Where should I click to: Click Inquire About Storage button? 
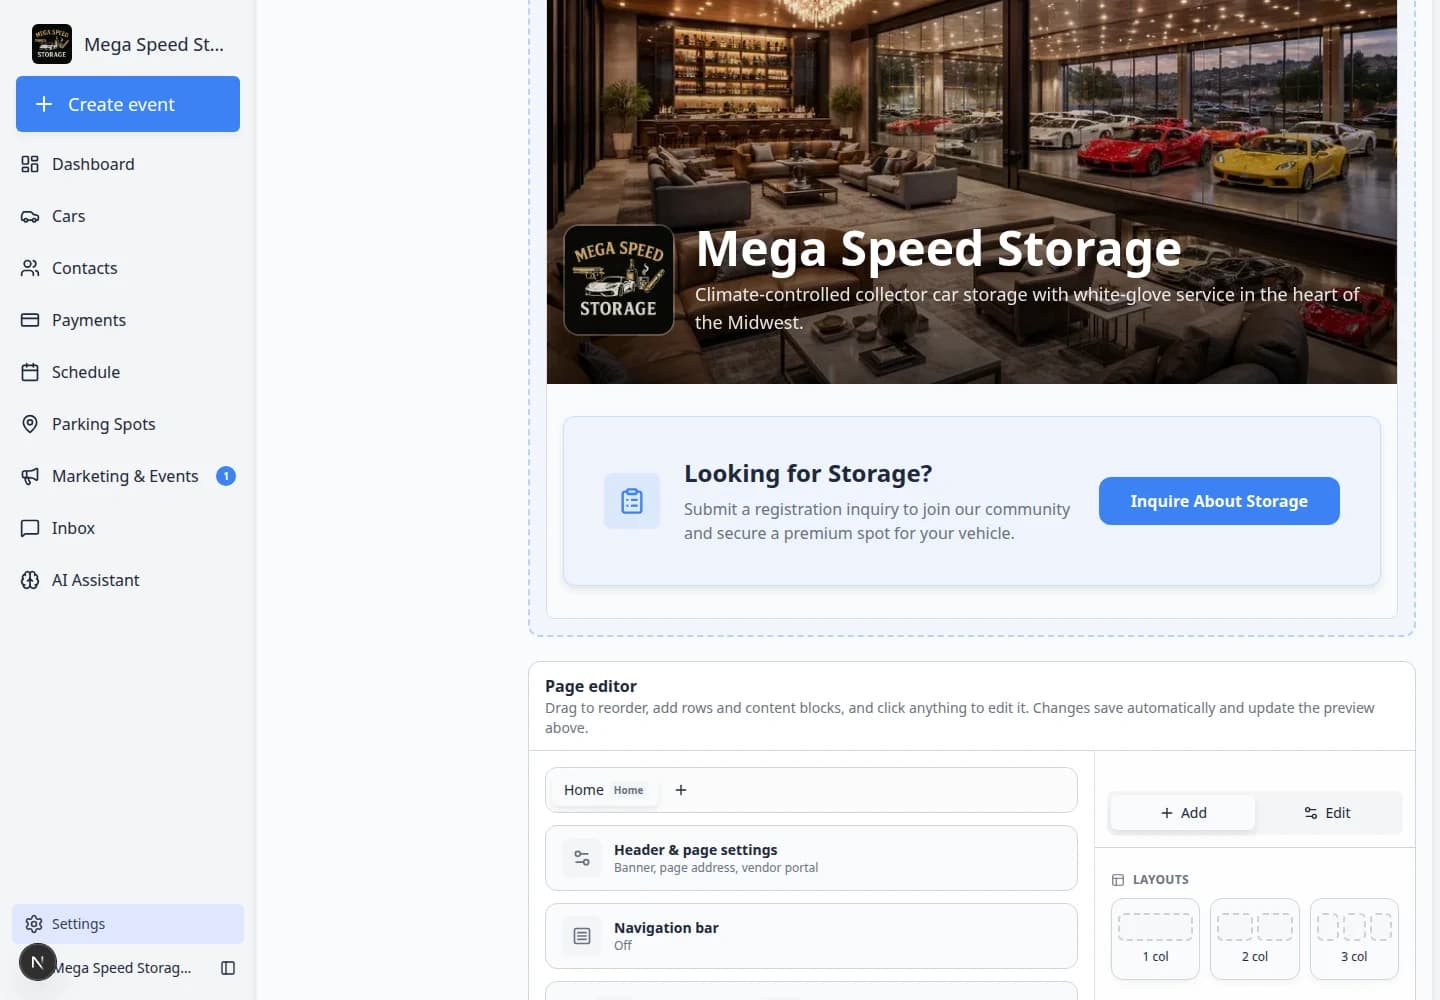[1219, 501]
